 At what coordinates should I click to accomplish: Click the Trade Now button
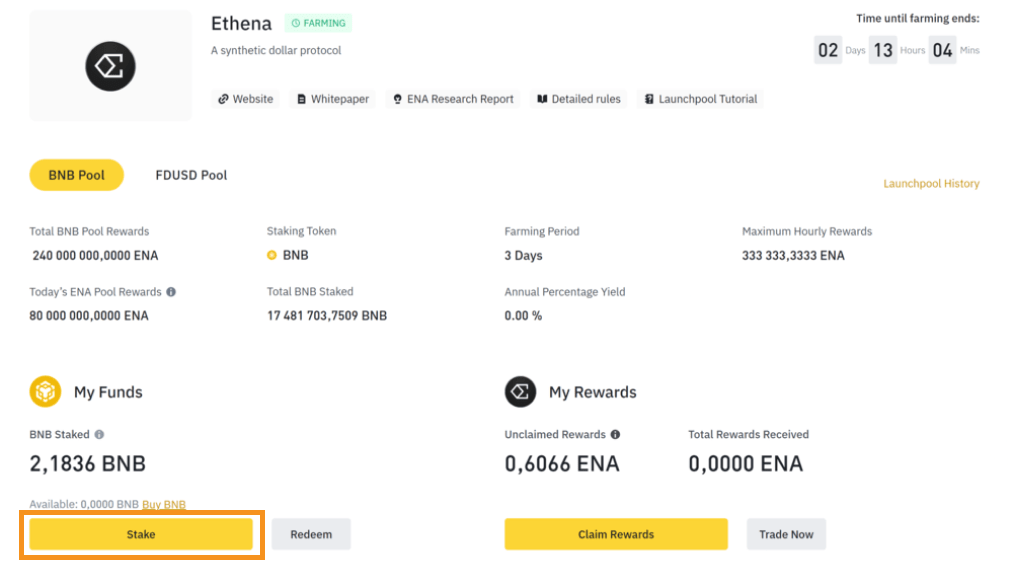[786, 534]
